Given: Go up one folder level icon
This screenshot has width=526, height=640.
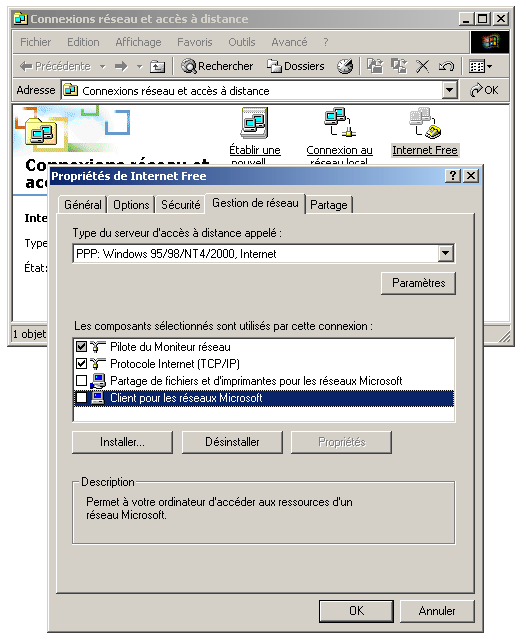Looking at the screenshot, I should pos(157,66).
